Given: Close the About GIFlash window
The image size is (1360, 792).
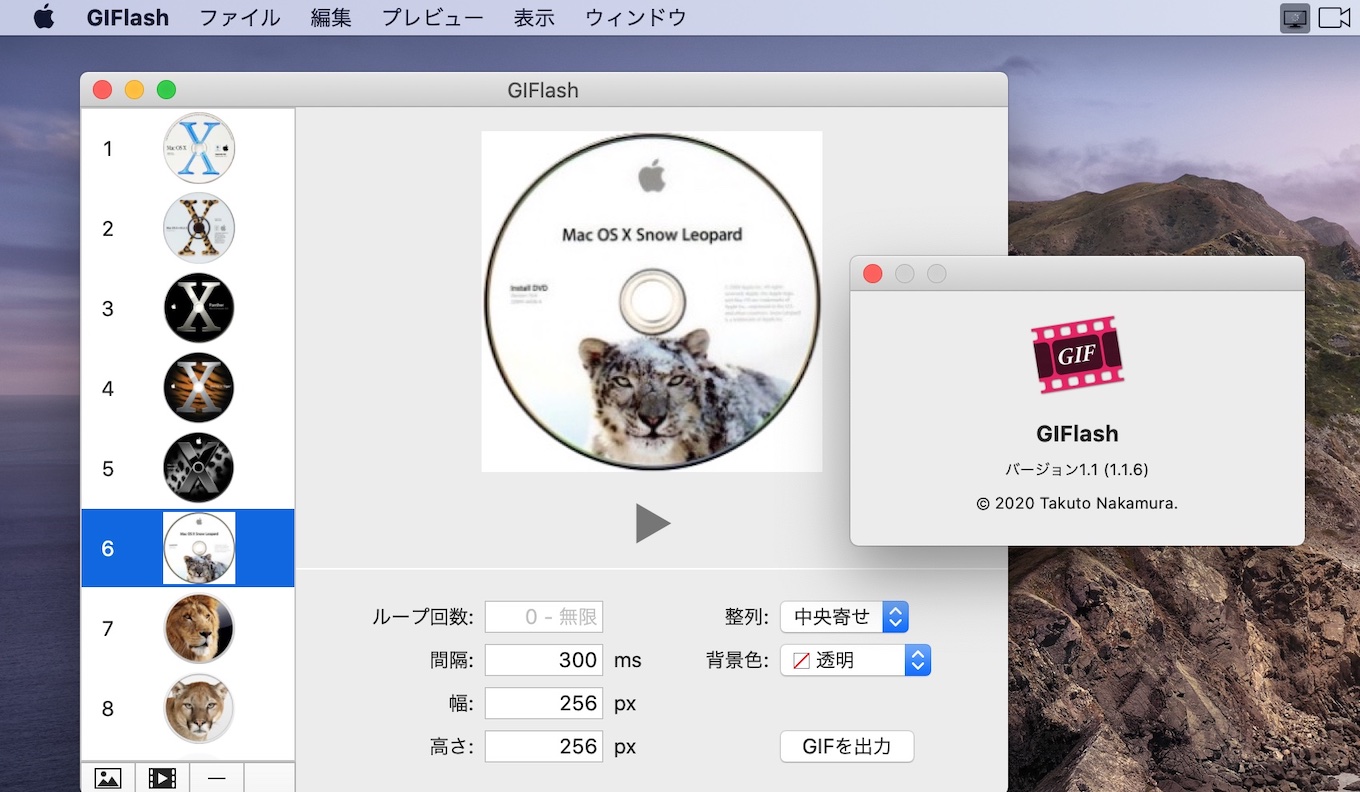Looking at the screenshot, I should pos(873,274).
